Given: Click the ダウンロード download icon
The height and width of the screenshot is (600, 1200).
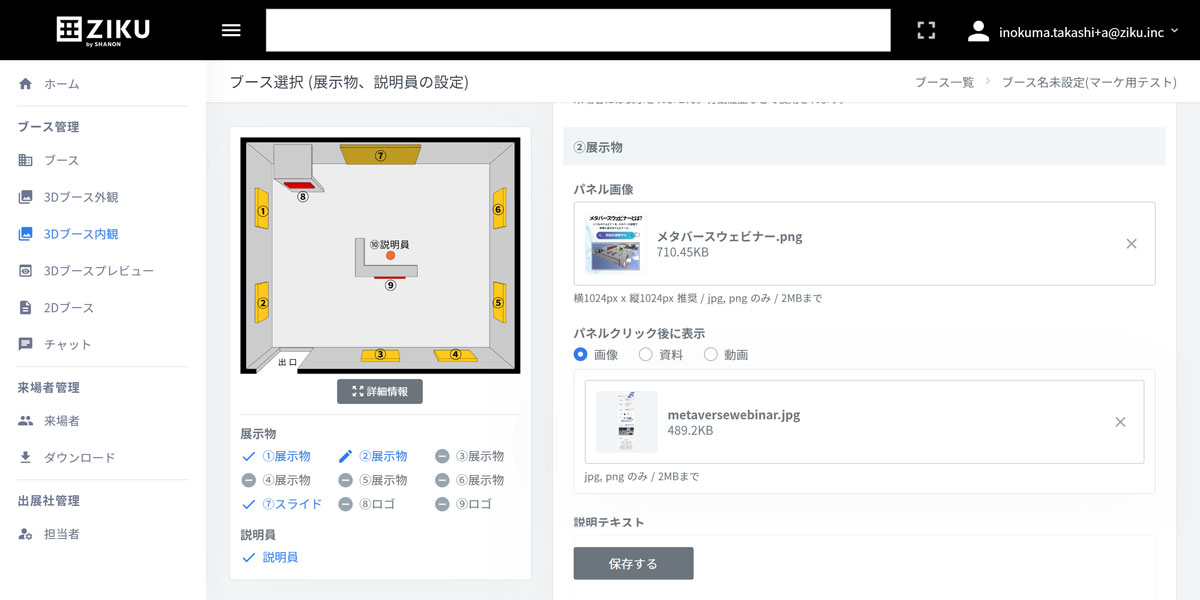Looking at the screenshot, I should pos(26,457).
